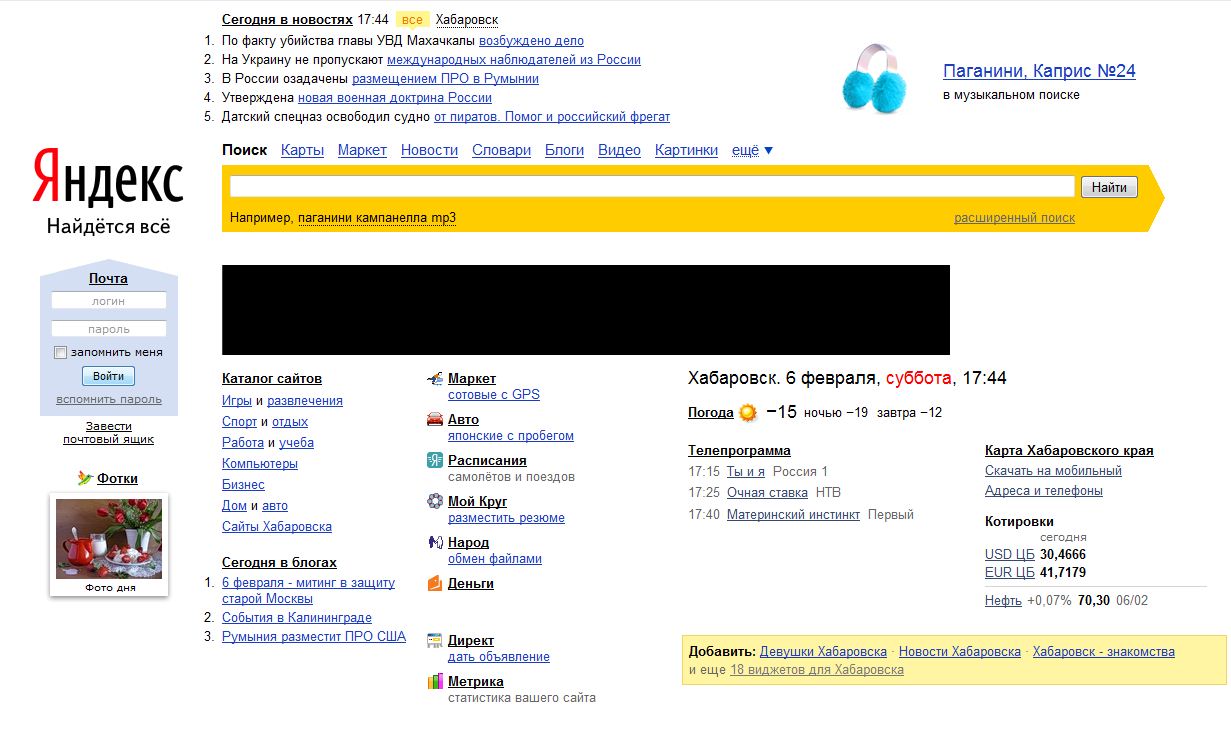Screen dimensions: 1231x752
Task: Click Завести почтовый ящик link
Action: pos(108,433)
